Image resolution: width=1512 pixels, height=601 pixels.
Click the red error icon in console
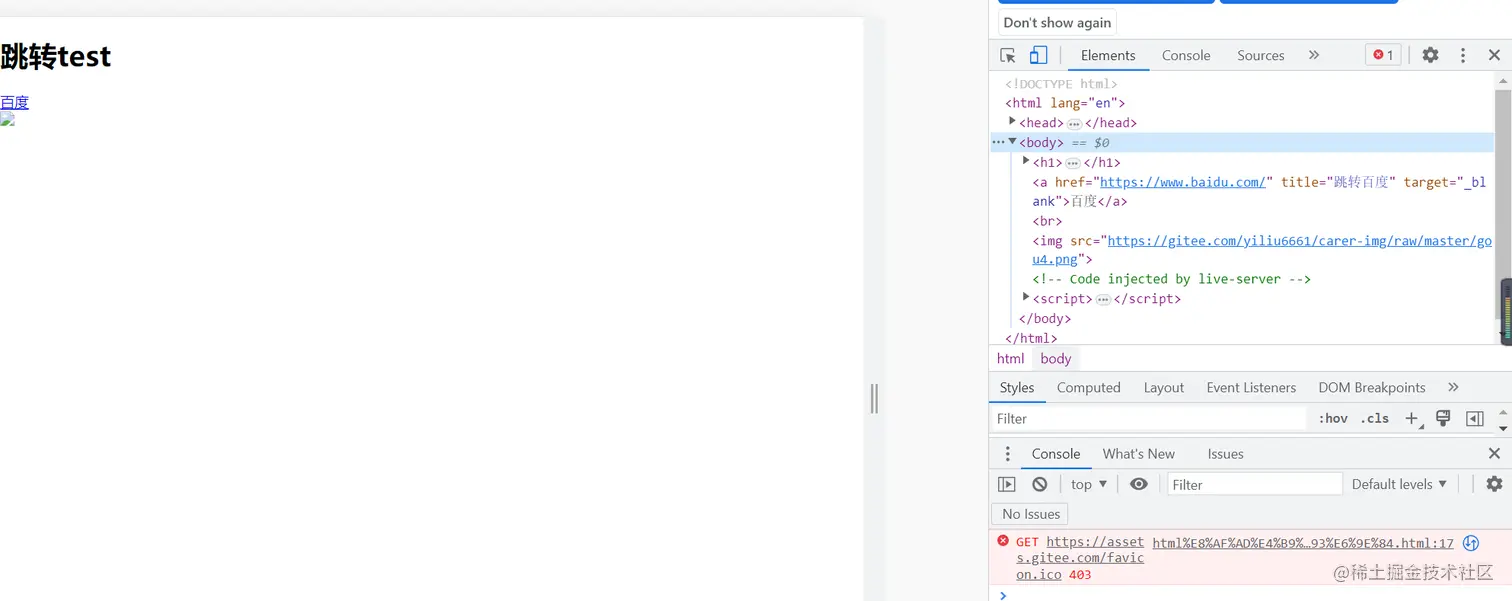(1003, 541)
